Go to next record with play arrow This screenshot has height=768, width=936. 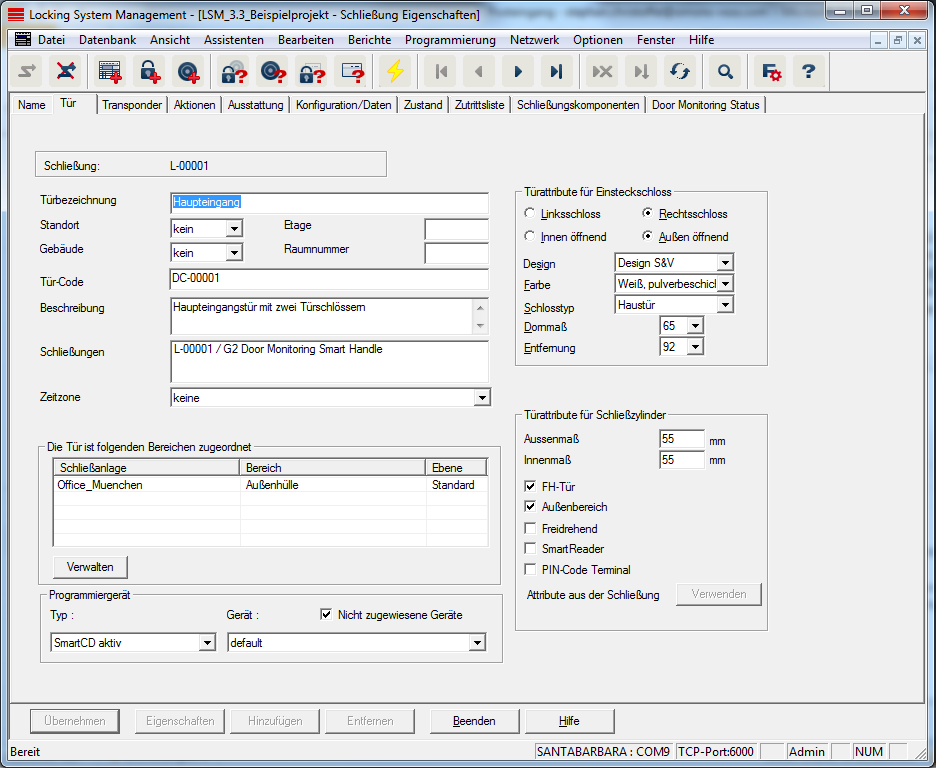[518, 71]
